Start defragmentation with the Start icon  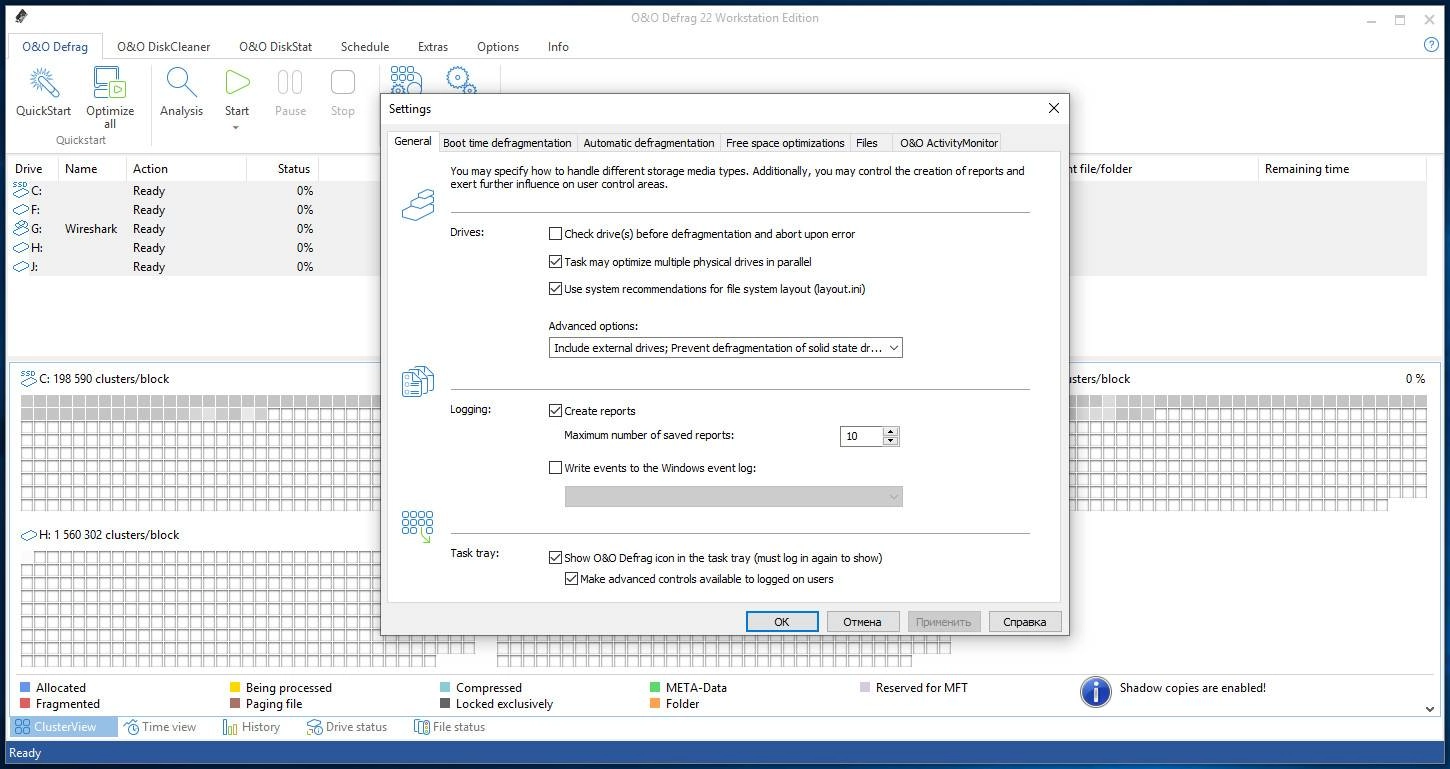[x=237, y=83]
